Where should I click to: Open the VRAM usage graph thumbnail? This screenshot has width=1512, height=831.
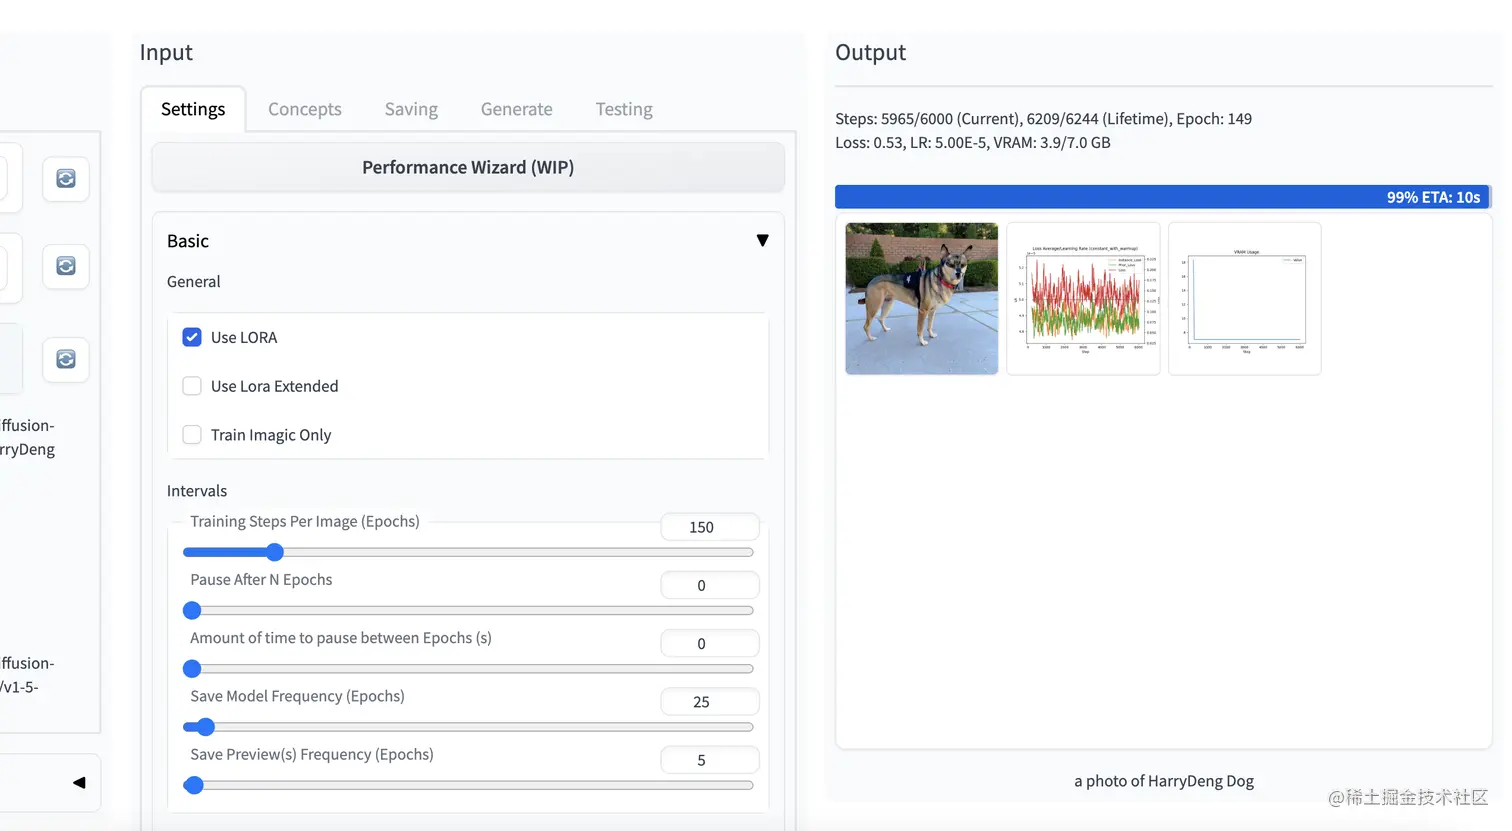point(1245,299)
